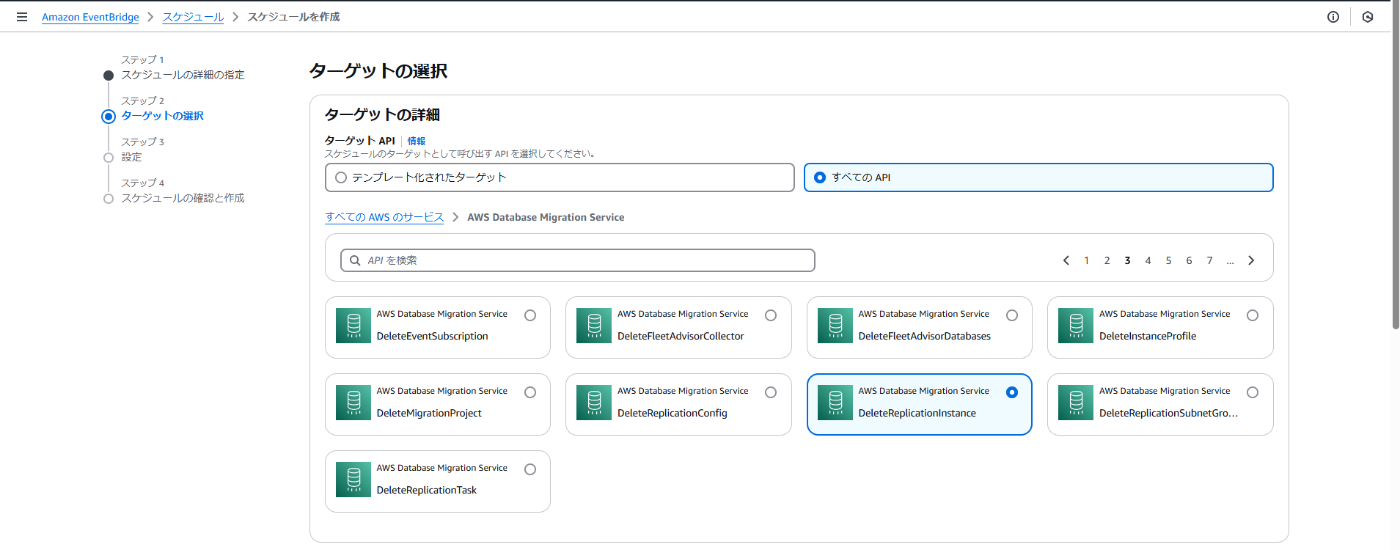
Task: Click the DeleteEventSubscription database icon
Action: pos(353,326)
